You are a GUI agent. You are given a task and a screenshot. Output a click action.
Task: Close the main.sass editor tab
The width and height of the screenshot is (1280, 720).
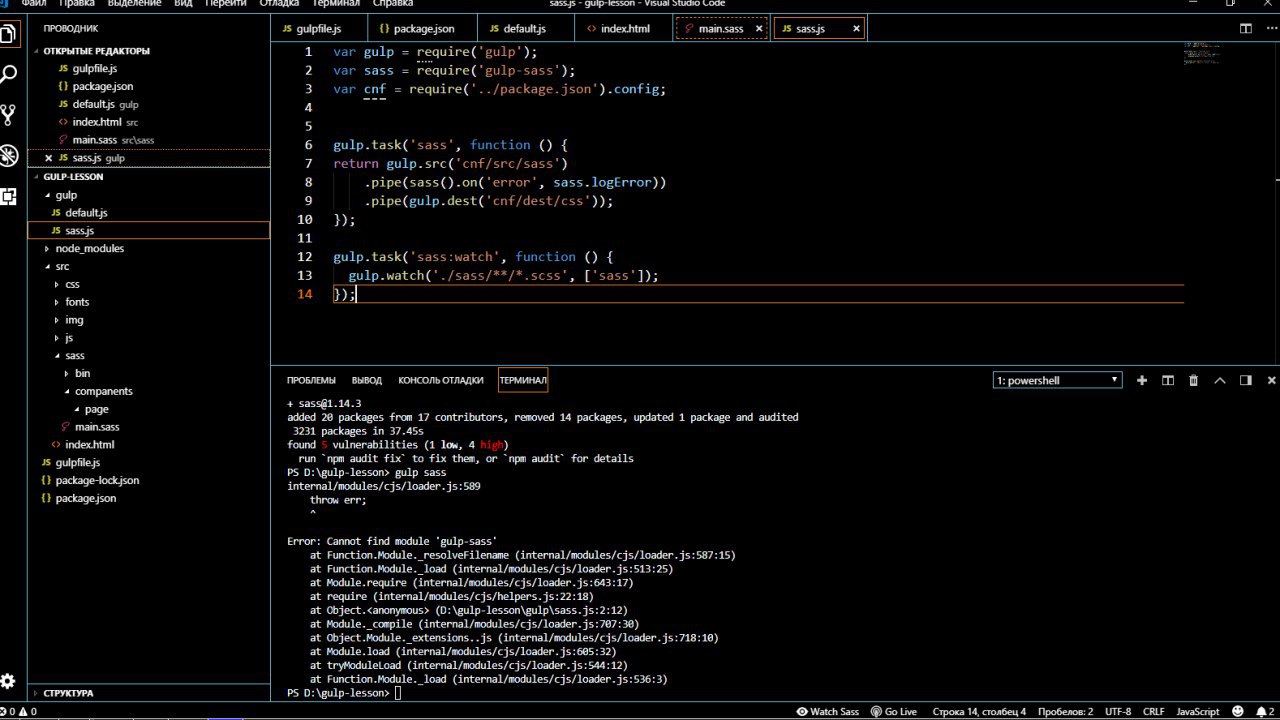[758, 29]
